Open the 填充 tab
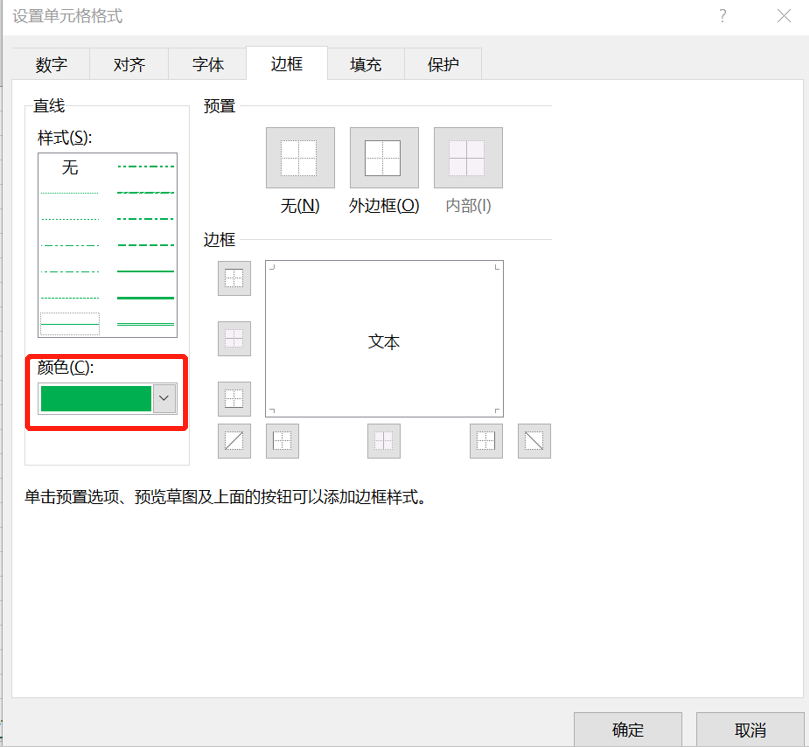809x747 pixels. 365,64
